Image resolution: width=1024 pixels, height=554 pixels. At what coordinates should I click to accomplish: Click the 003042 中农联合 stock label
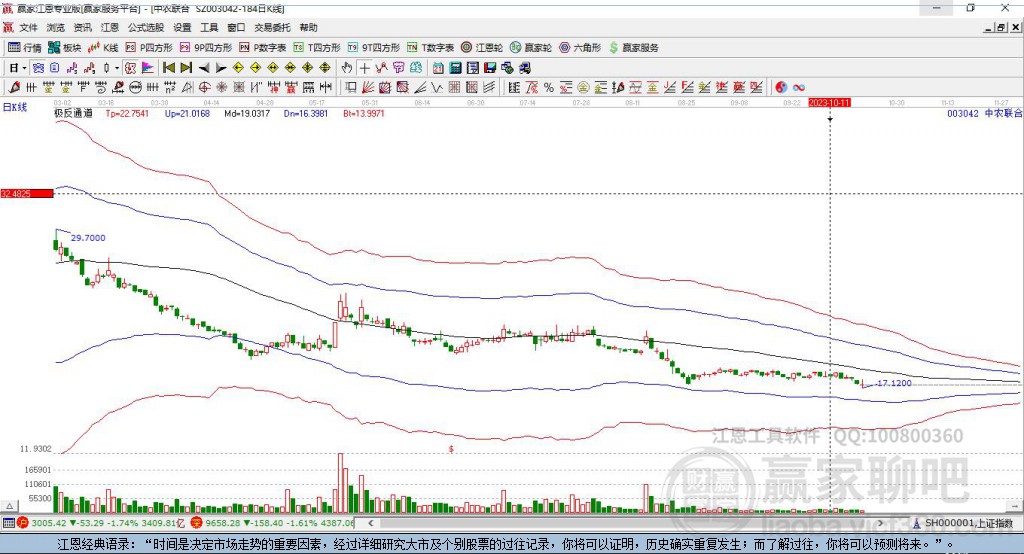(x=985, y=113)
